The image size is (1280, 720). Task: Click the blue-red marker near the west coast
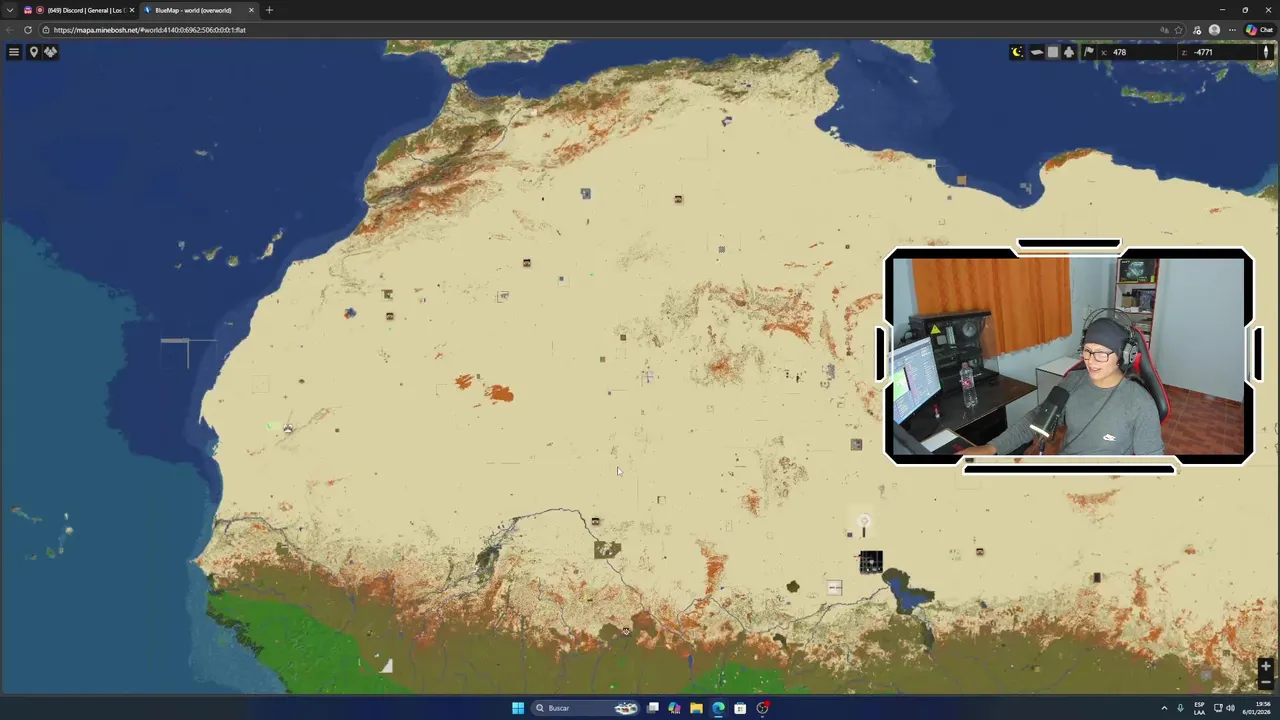(x=349, y=313)
